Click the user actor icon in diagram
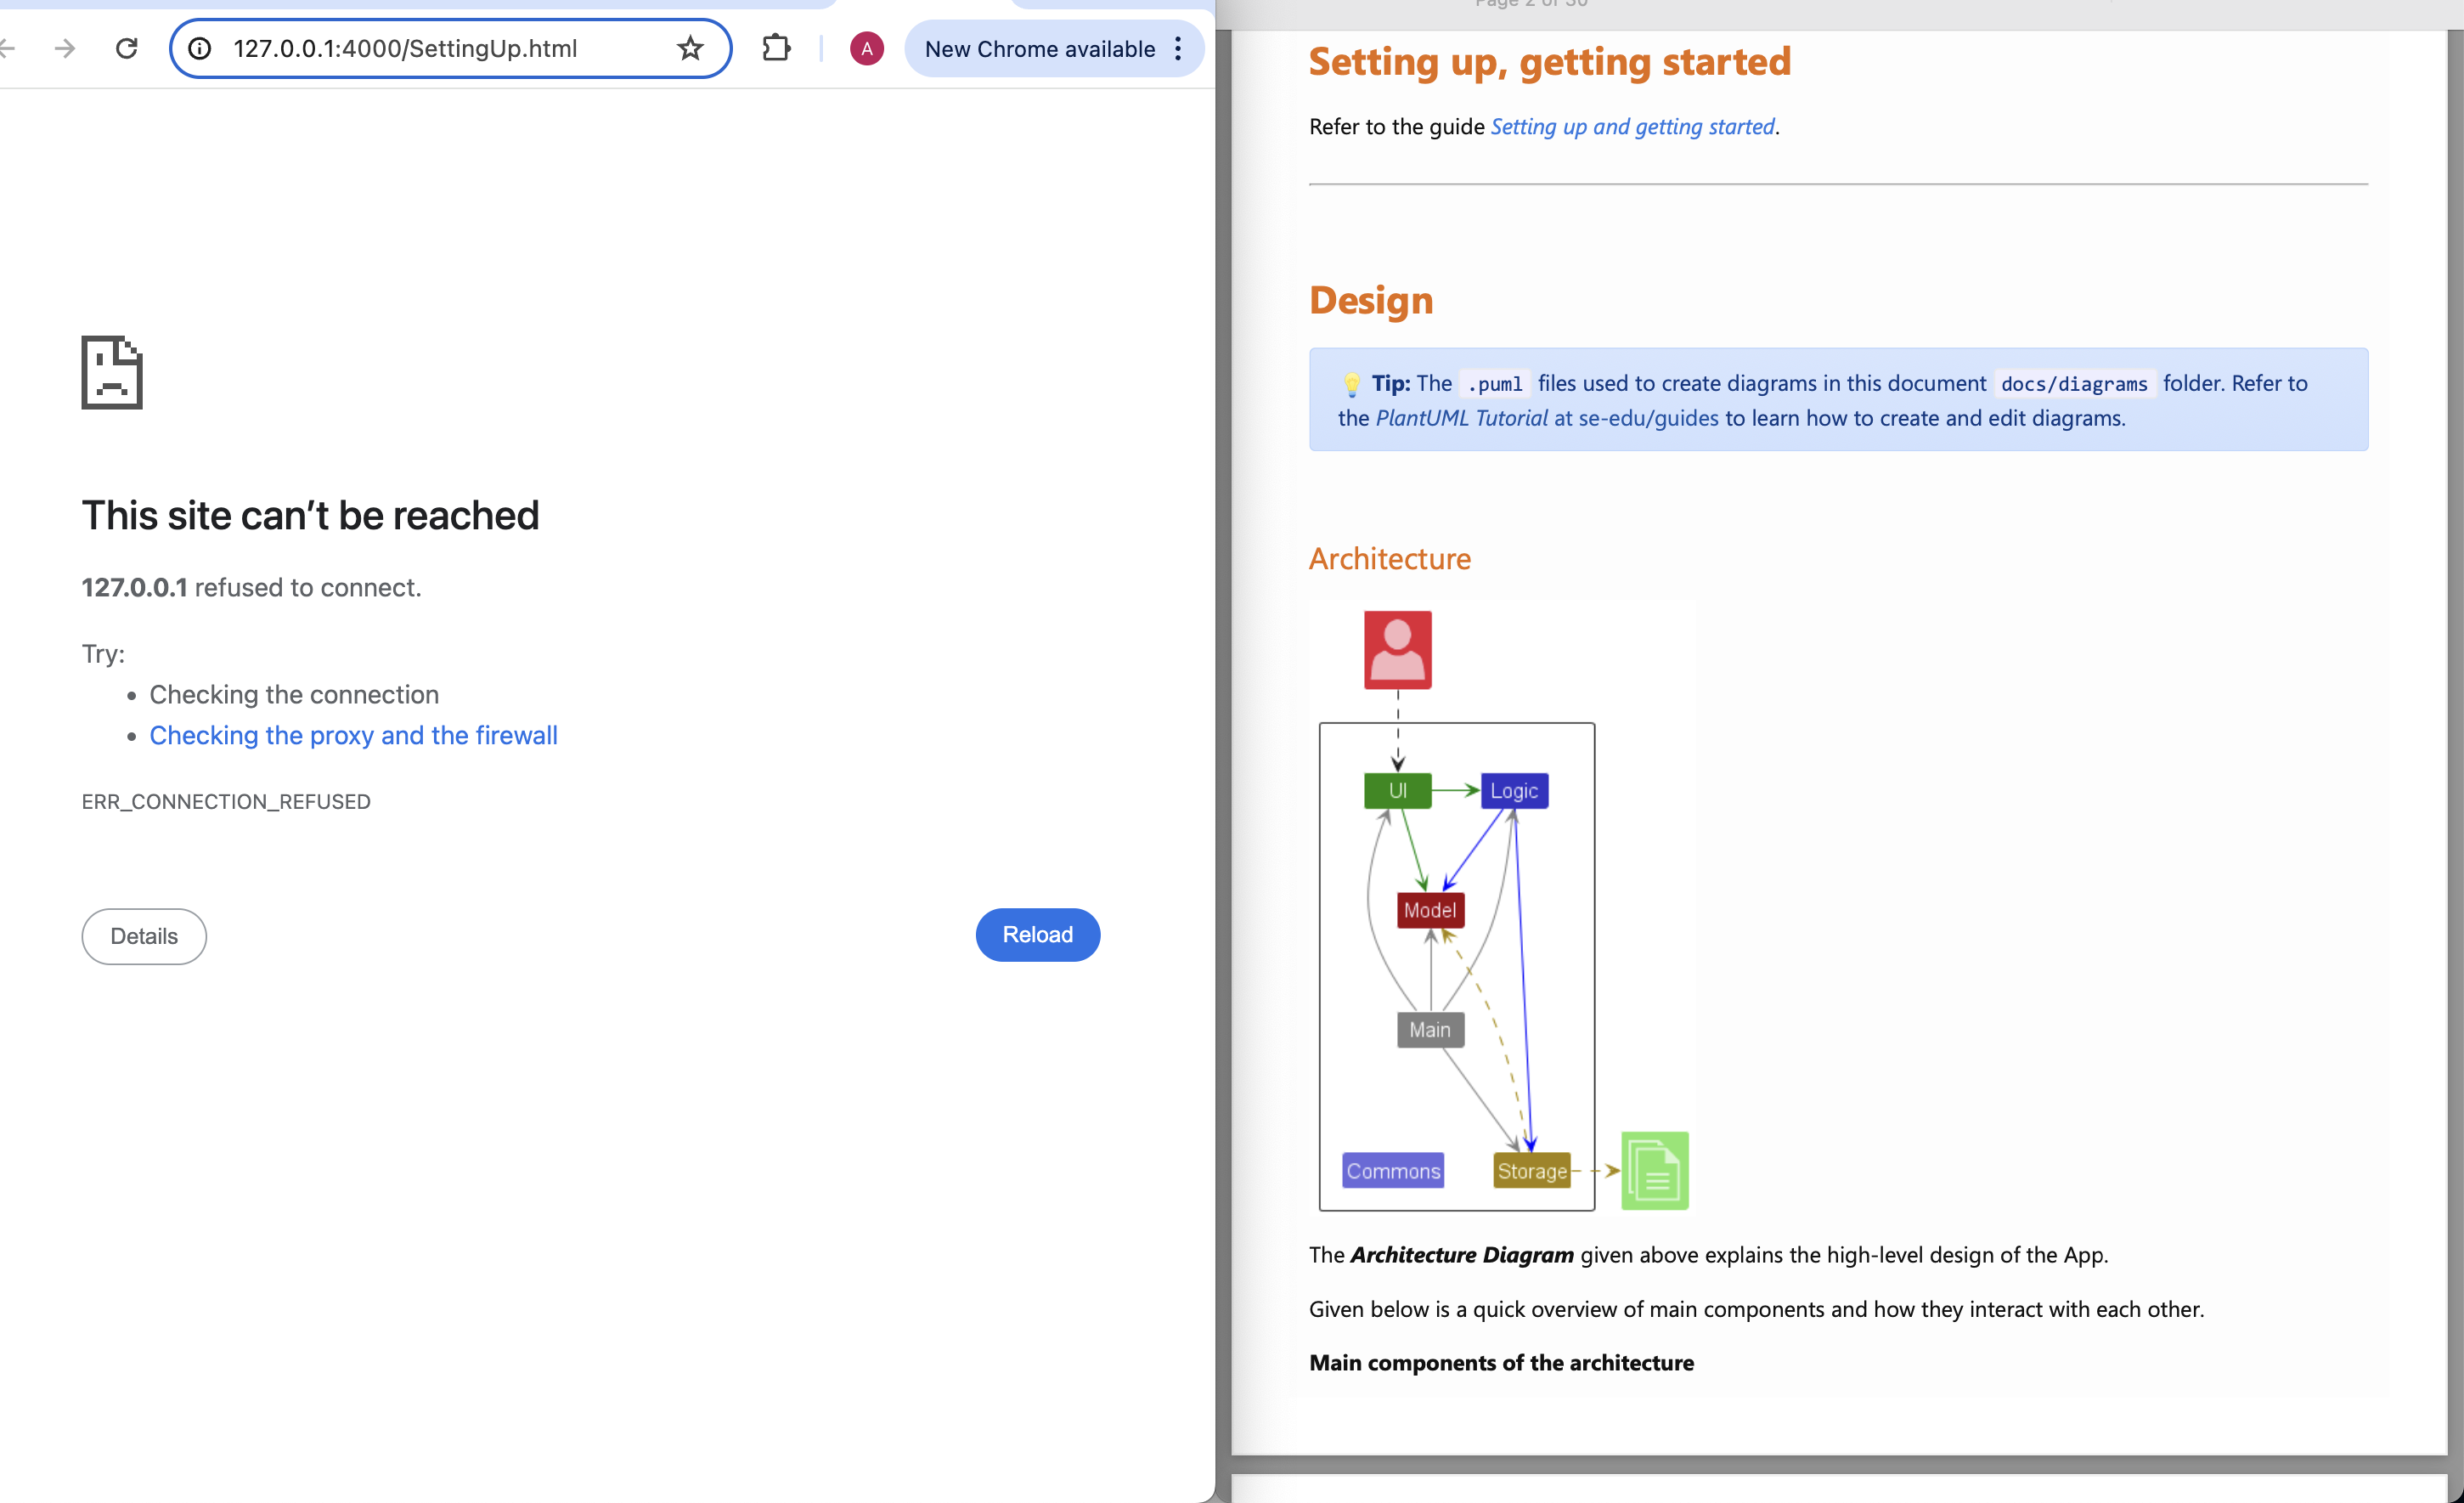Screen dimensions: 2464x1503 [1397, 650]
